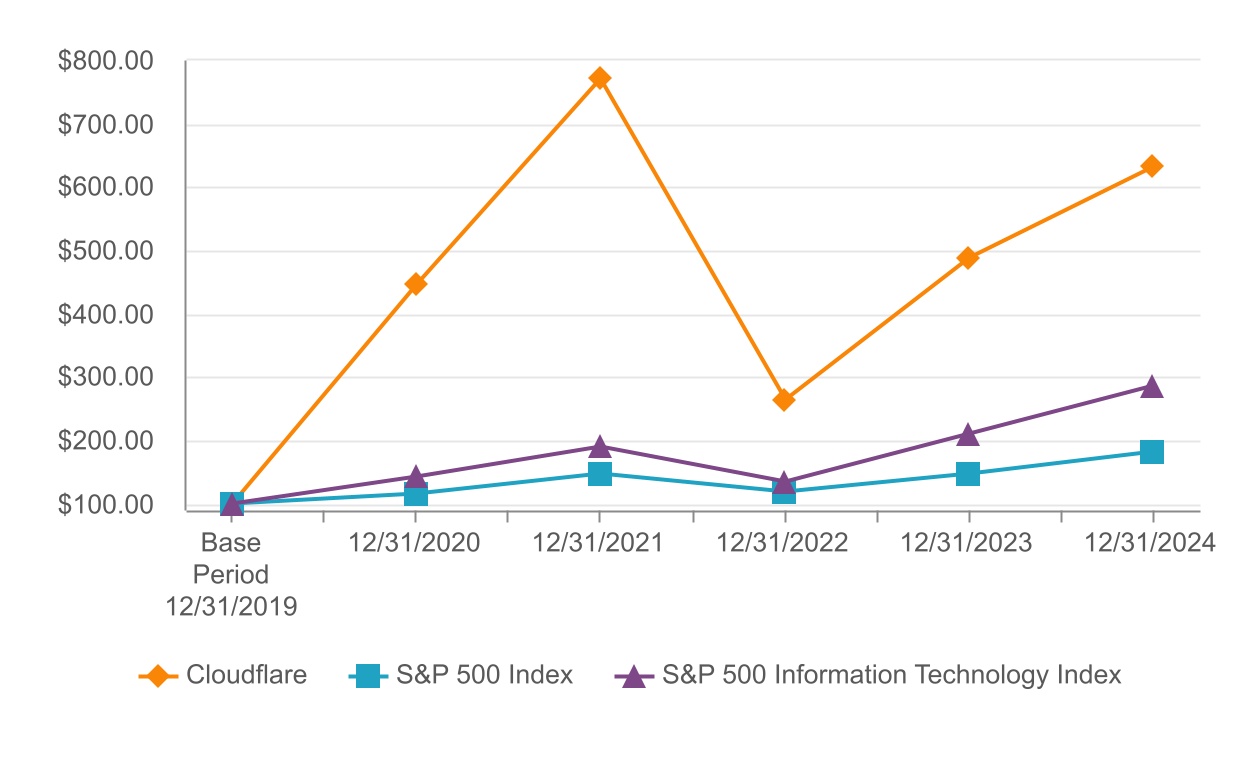Select the "Cloudflare" legend text label
Image resolution: width=1260 pixels, height=760 pixels.
click(x=246, y=675)
